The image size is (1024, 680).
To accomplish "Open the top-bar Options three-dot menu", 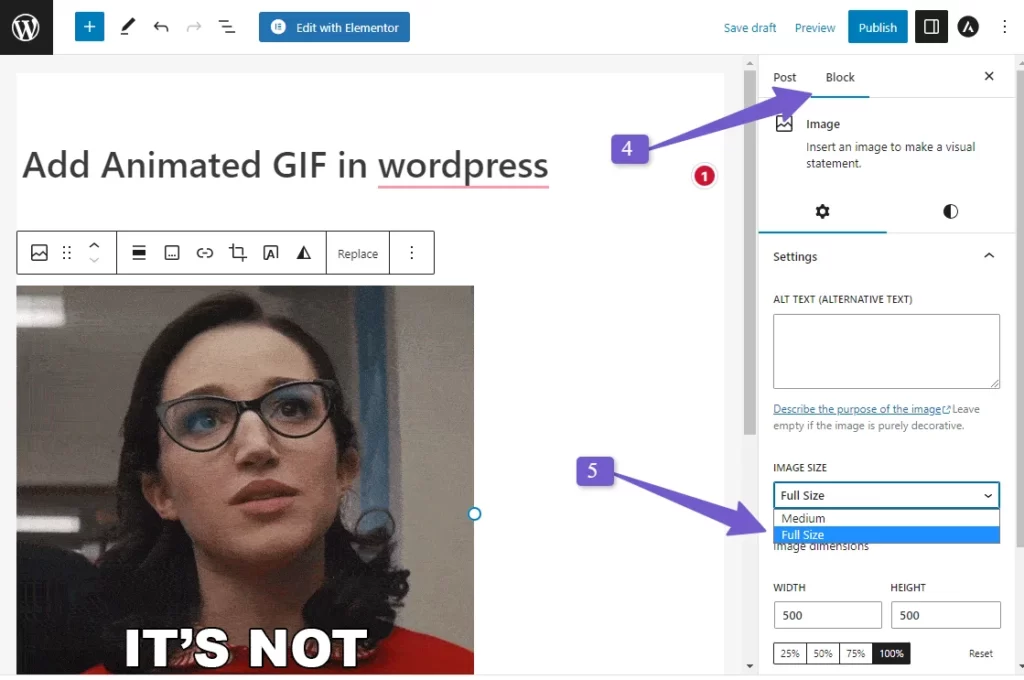I will coord(1004,27).
